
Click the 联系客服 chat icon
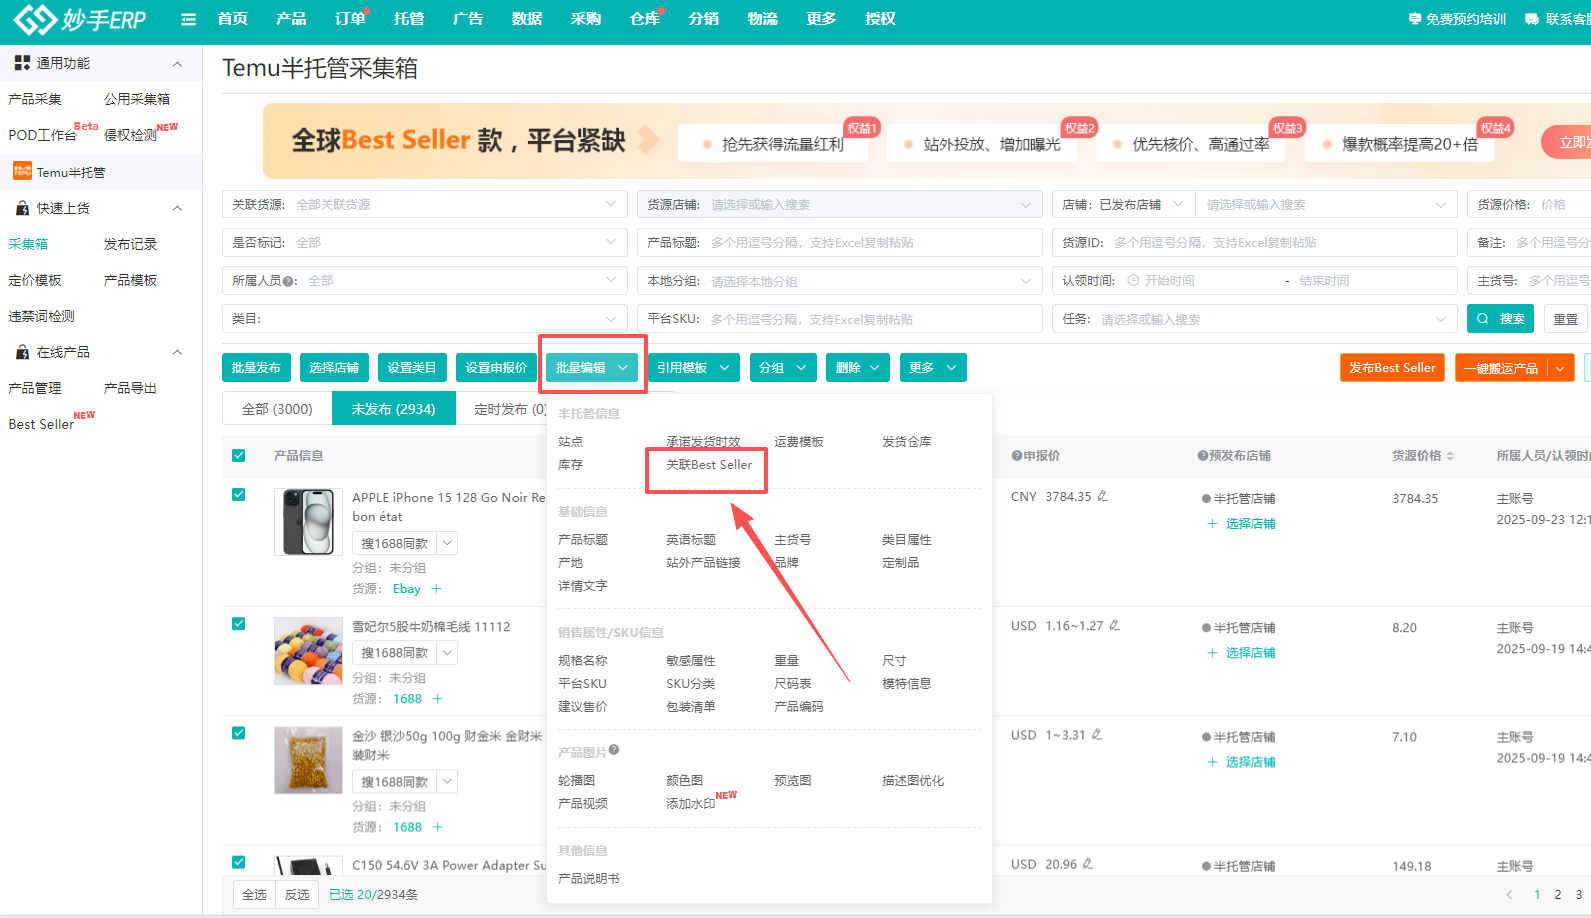coord(1532,19)
